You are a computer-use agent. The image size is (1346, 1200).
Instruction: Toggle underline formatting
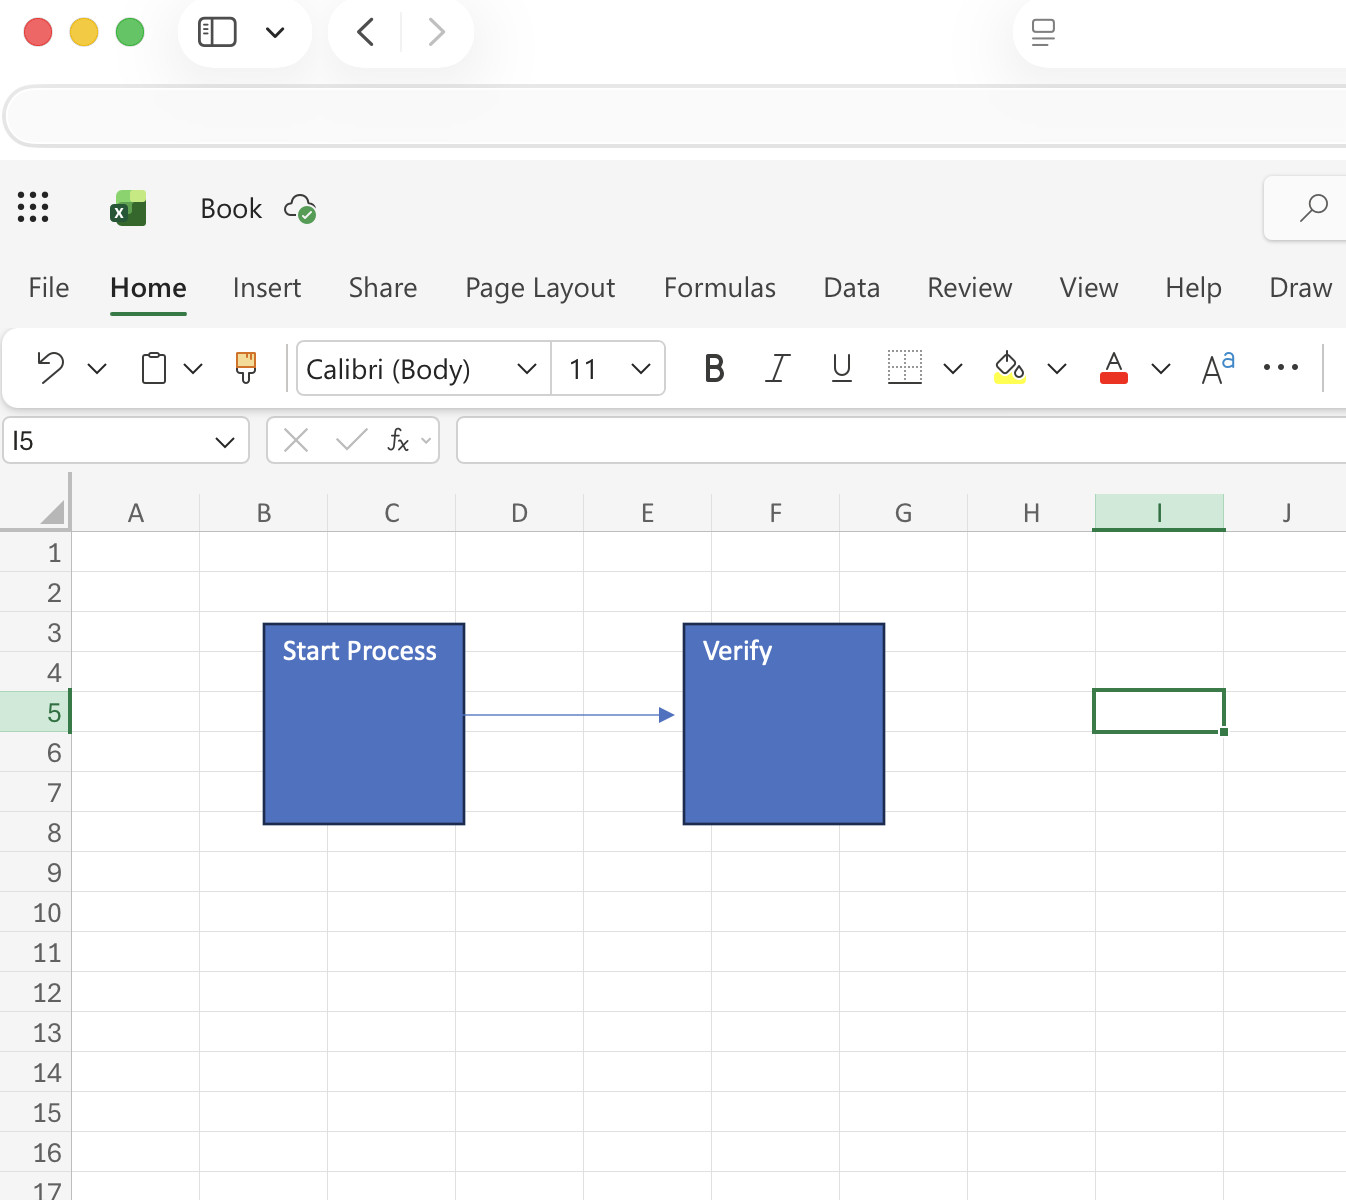[842, 368]
